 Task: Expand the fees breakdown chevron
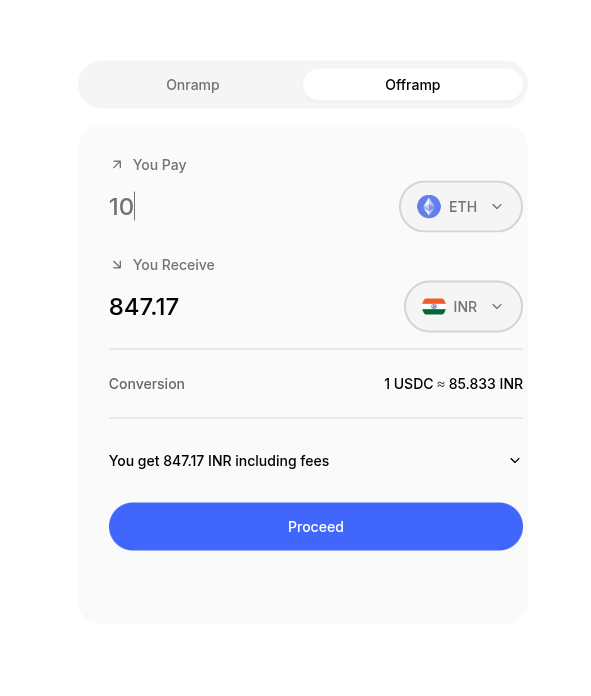point(515,461)
